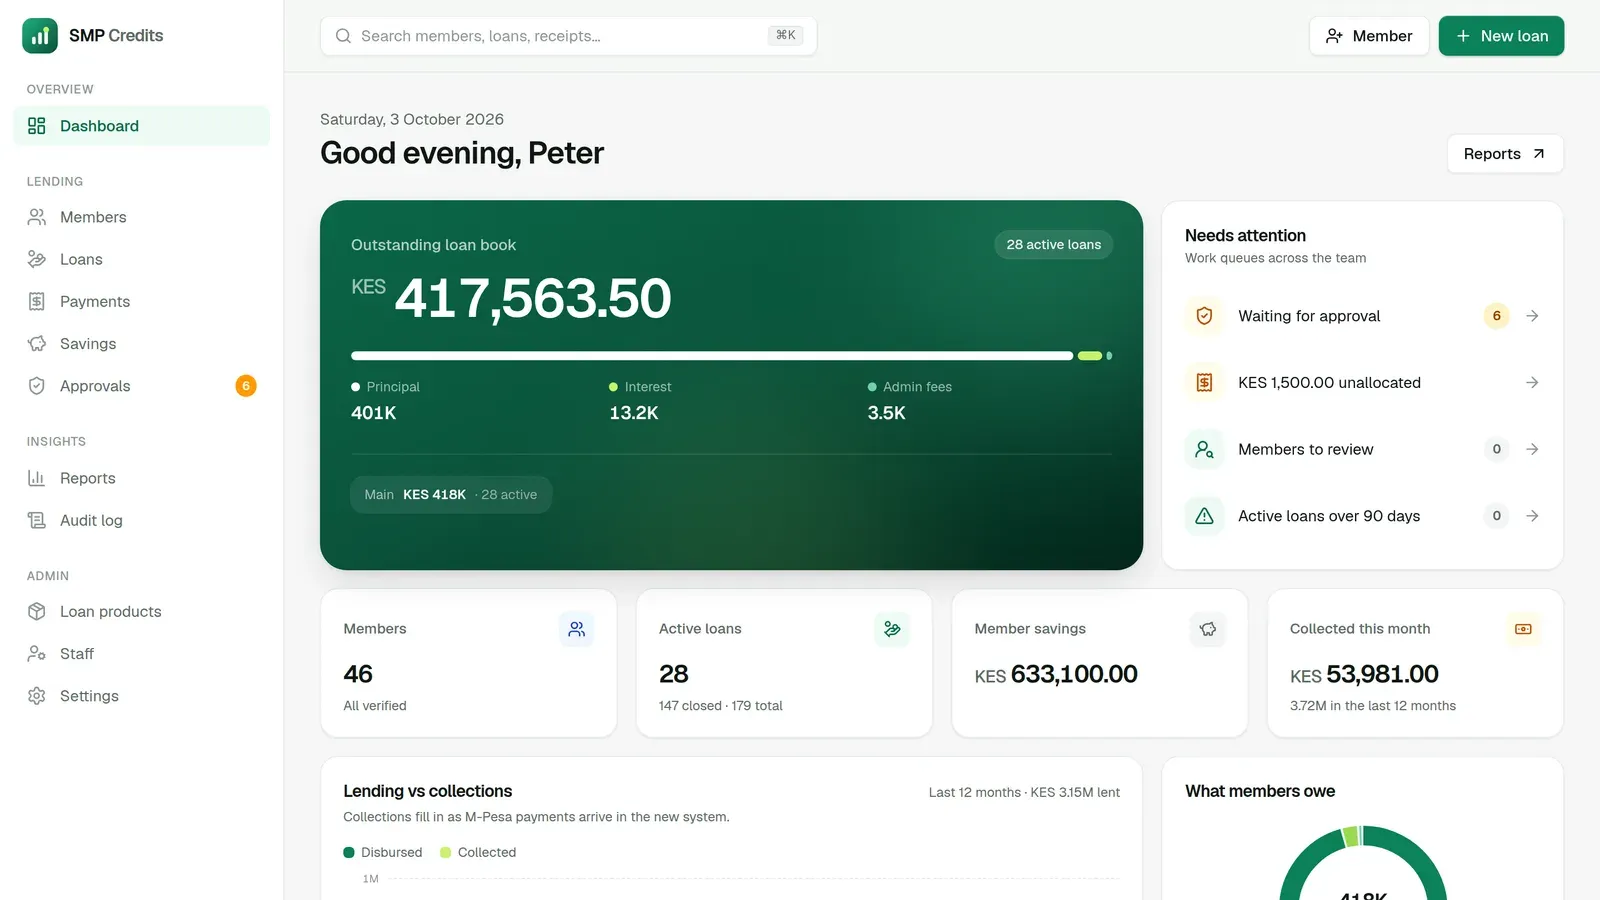This screenshot has height=900, width=1600.
Task: Click the SMP Credits logo icon
Action: point(40,36)
